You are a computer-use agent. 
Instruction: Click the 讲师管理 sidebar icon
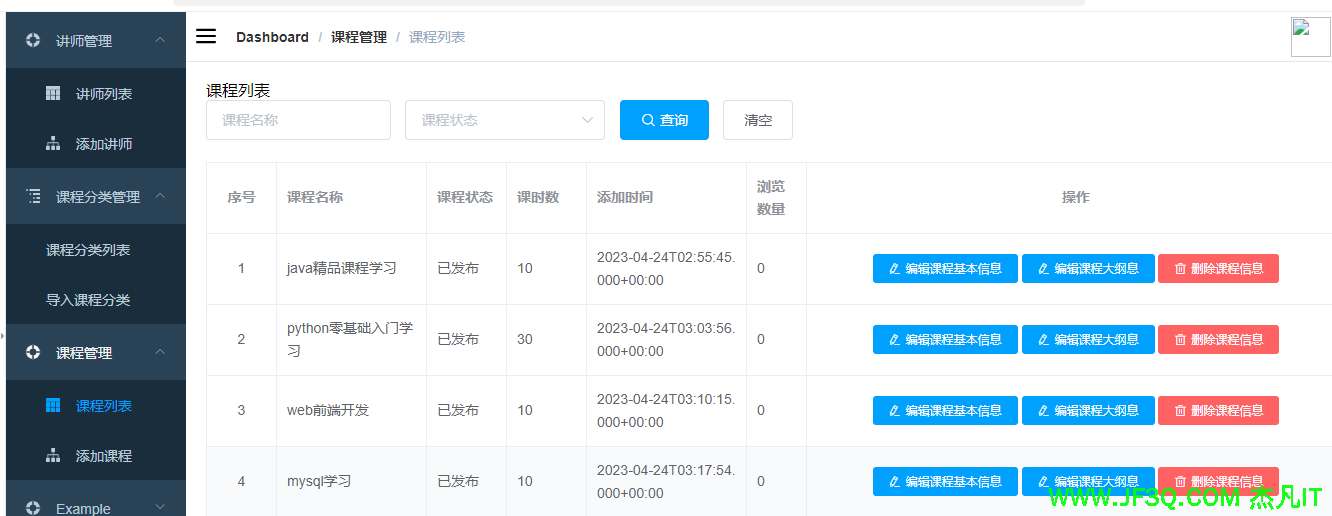pyautogui.click(x=33, y=40)
